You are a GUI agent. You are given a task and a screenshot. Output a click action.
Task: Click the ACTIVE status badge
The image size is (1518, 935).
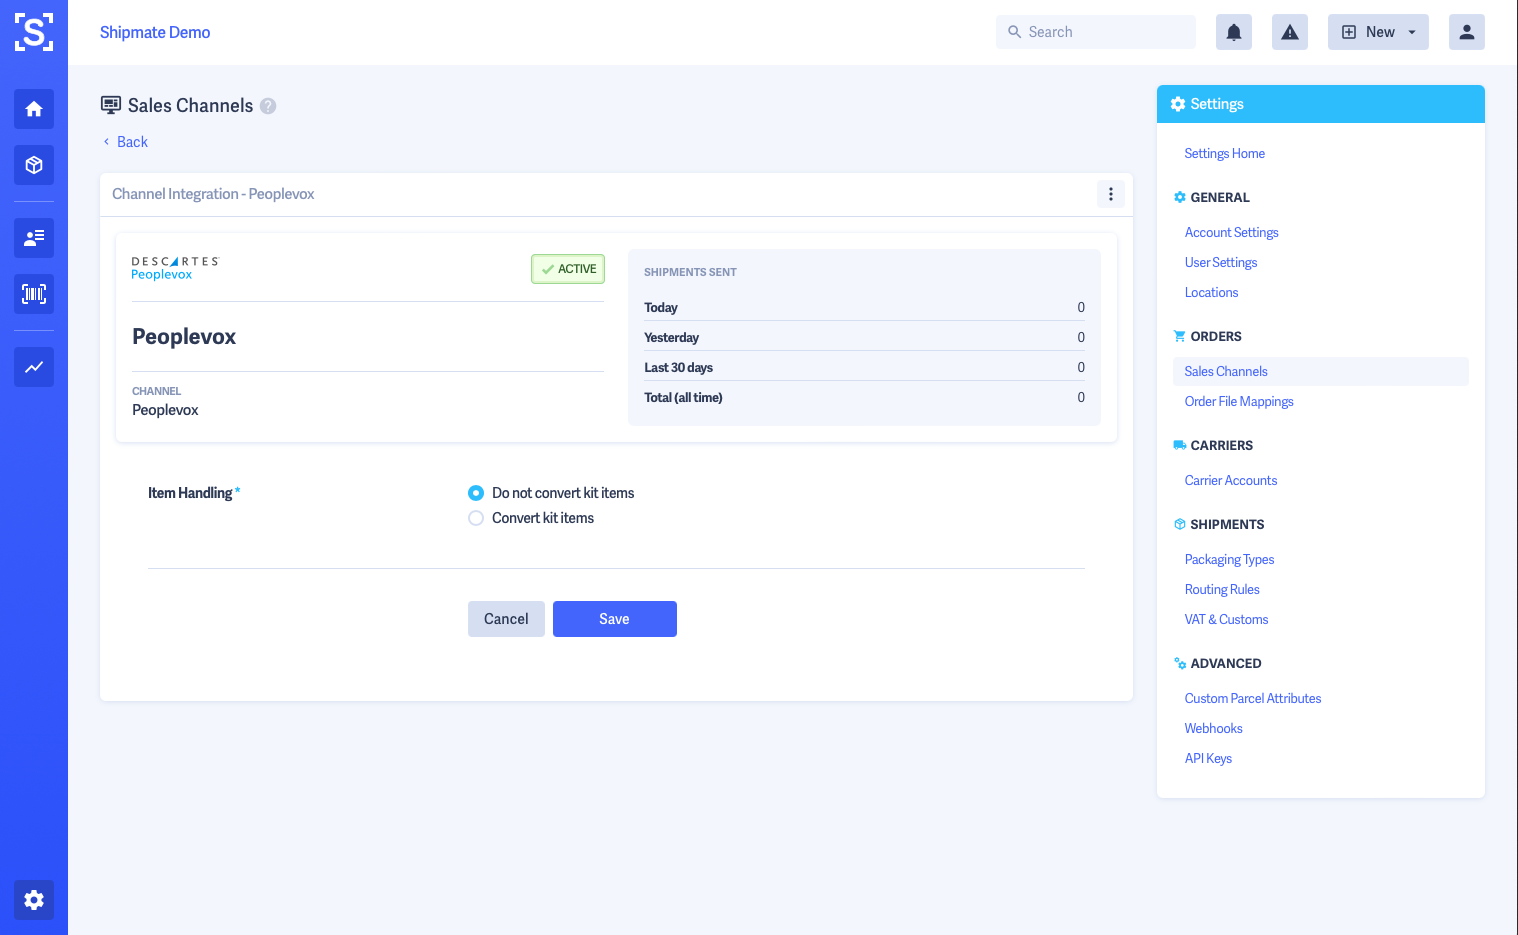(568, 269)
